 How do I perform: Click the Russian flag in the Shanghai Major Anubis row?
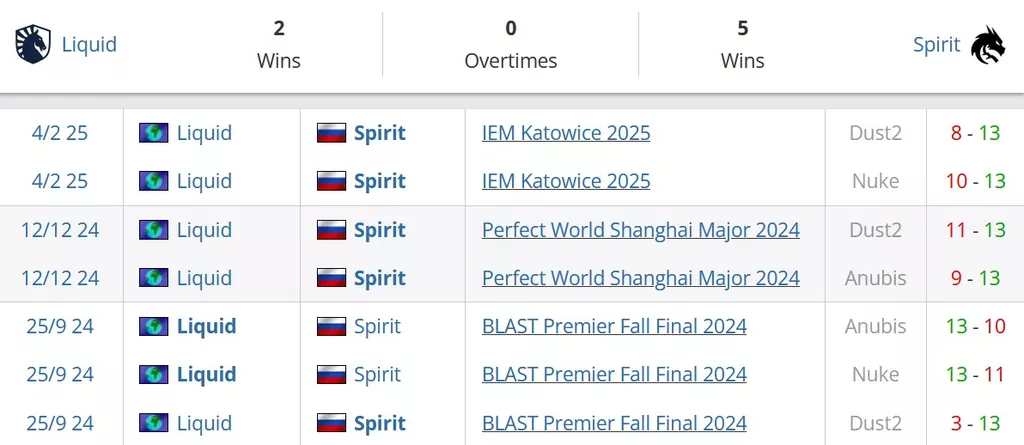[x=332, y=278]
